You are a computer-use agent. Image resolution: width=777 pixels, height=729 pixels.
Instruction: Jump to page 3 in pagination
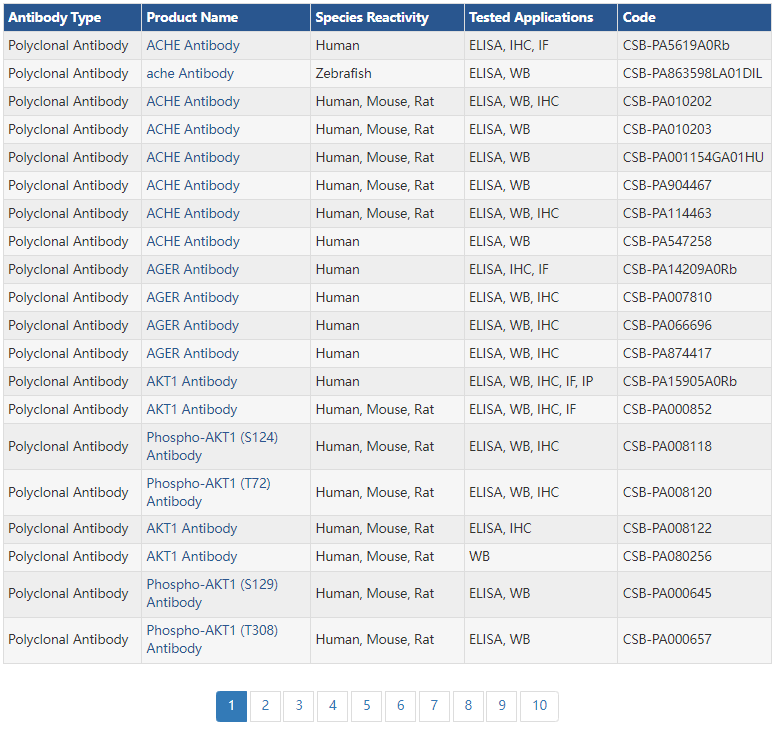(x=299, y=706)
